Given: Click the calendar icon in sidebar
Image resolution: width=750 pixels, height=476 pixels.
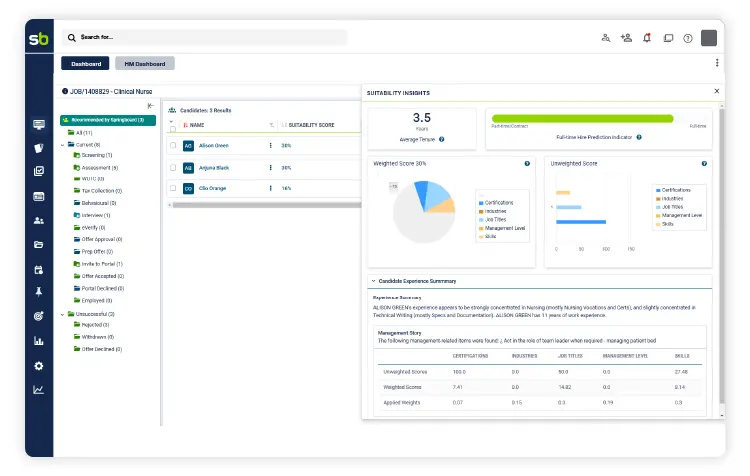Looking at the screenshot, I should tap(39, 269).
